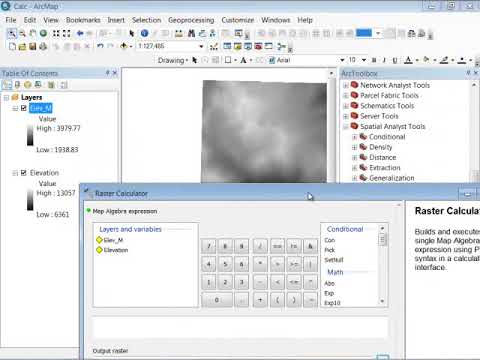Open the font size dropdown
The width and height of the screenshot is (480, 360).
click(364, 60)
